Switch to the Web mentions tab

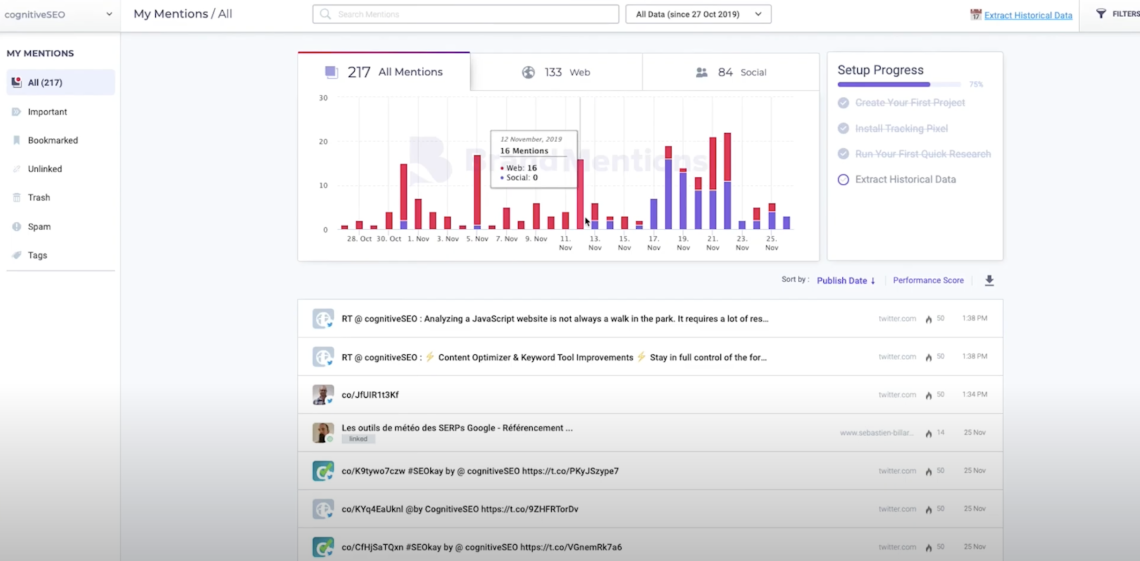coord(556,73)
